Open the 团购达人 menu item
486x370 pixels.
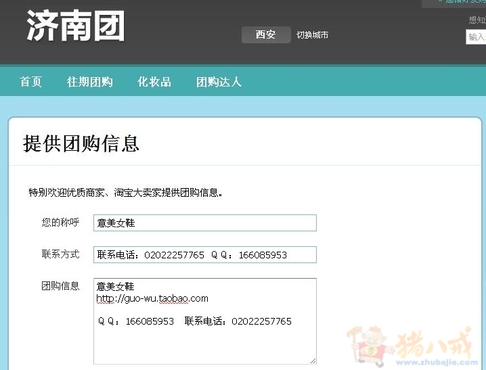tap(218, 82)
